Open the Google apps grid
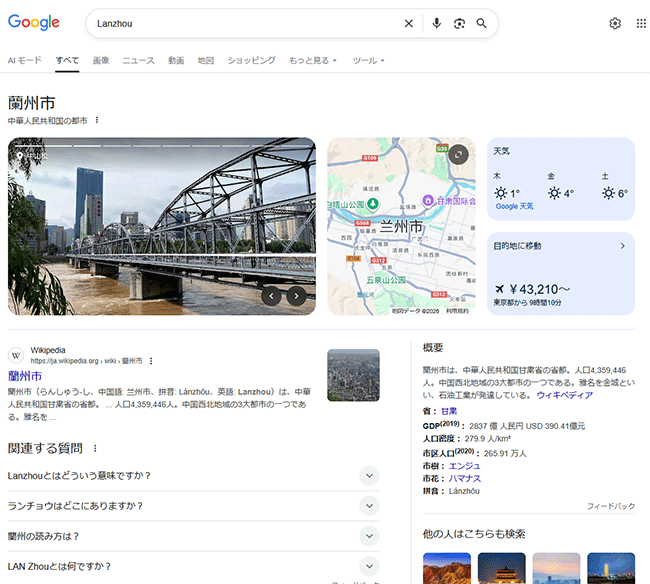Screen dimensions: 650x584 click(641, 24)
